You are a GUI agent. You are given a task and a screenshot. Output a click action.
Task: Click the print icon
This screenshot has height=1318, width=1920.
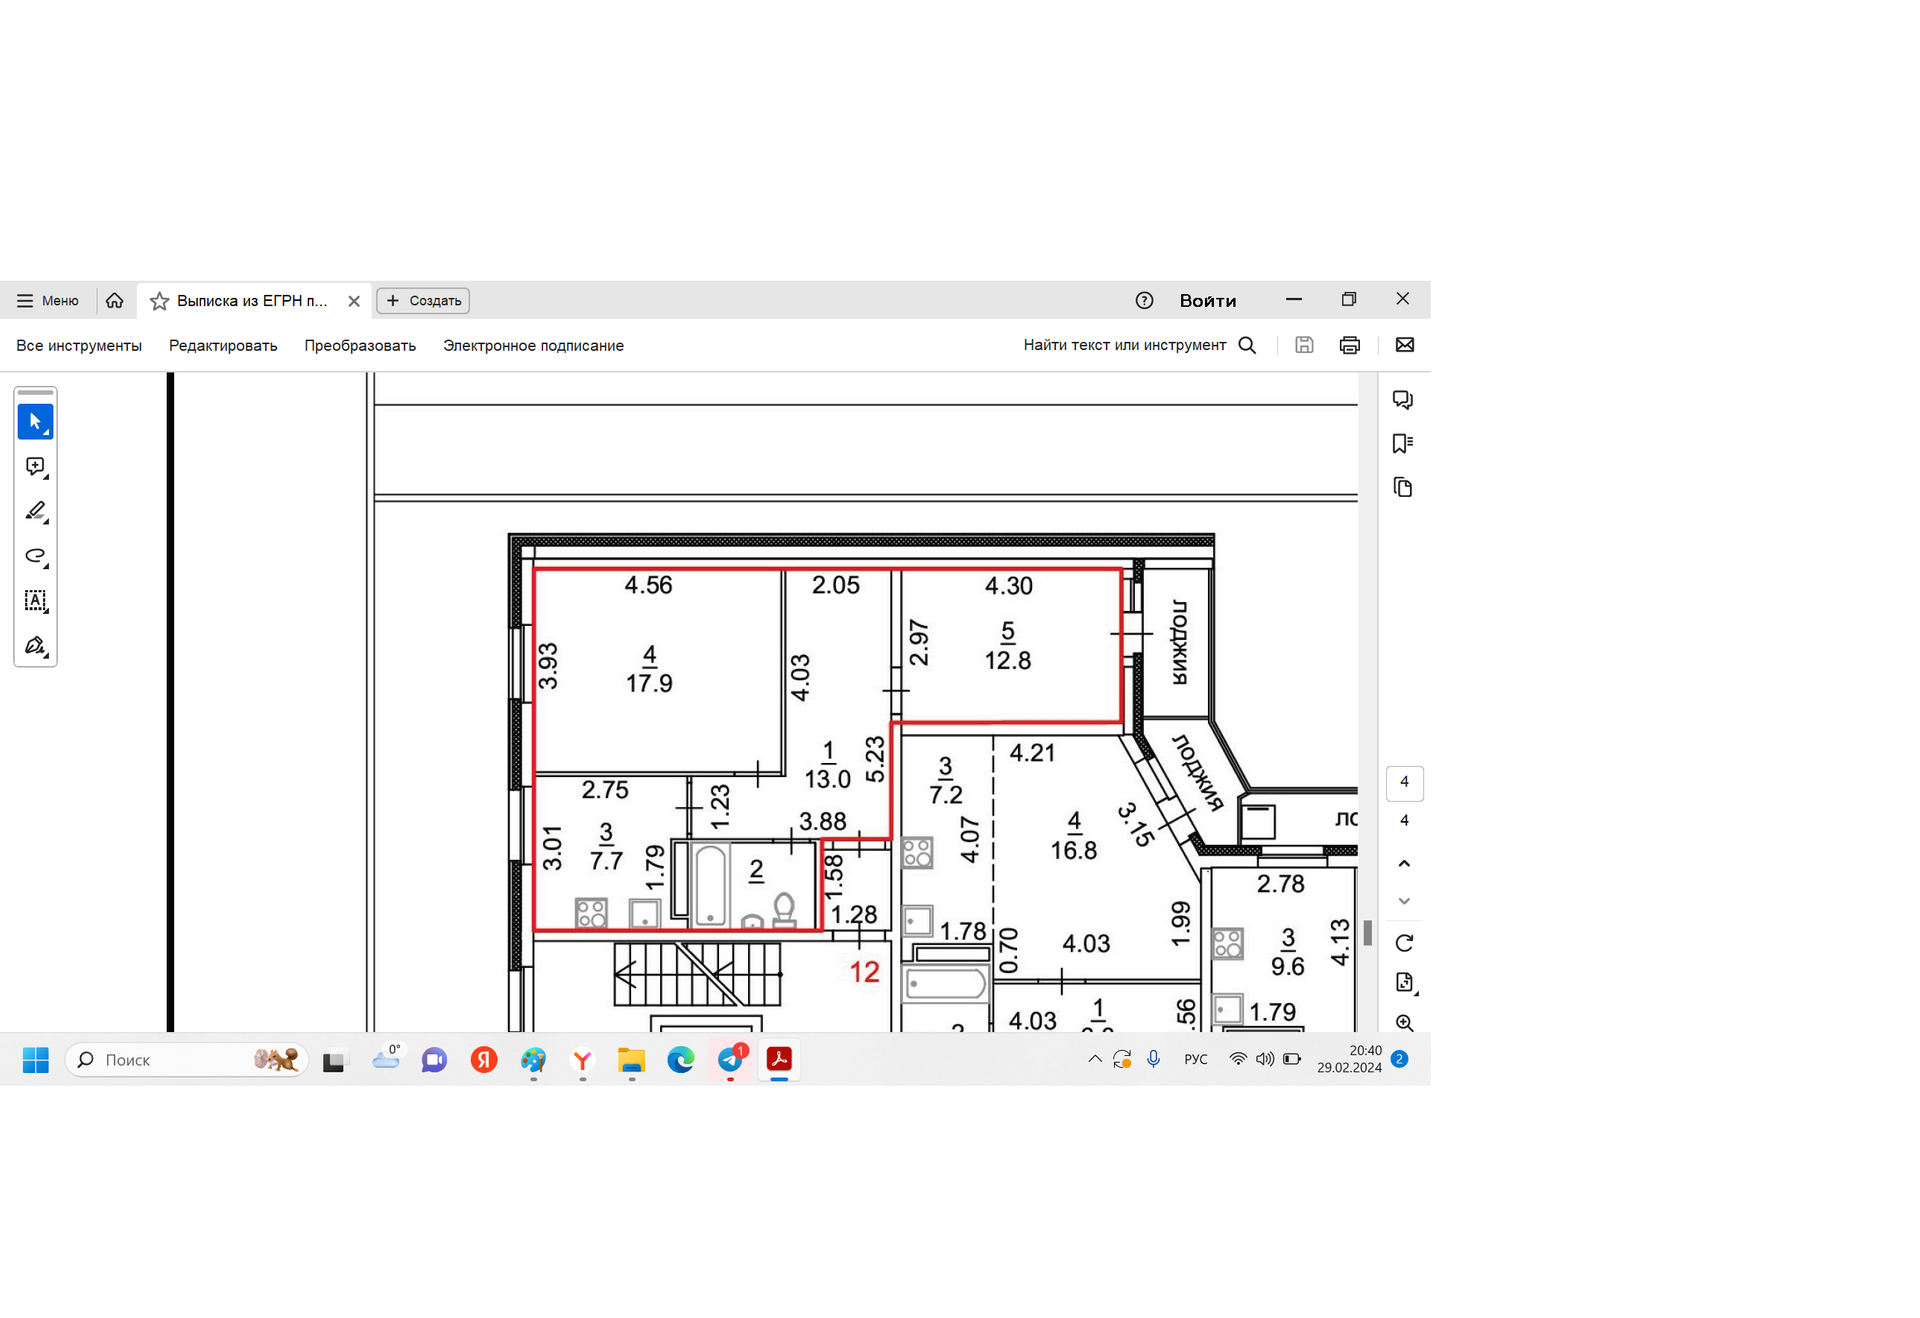[1349, 345]
